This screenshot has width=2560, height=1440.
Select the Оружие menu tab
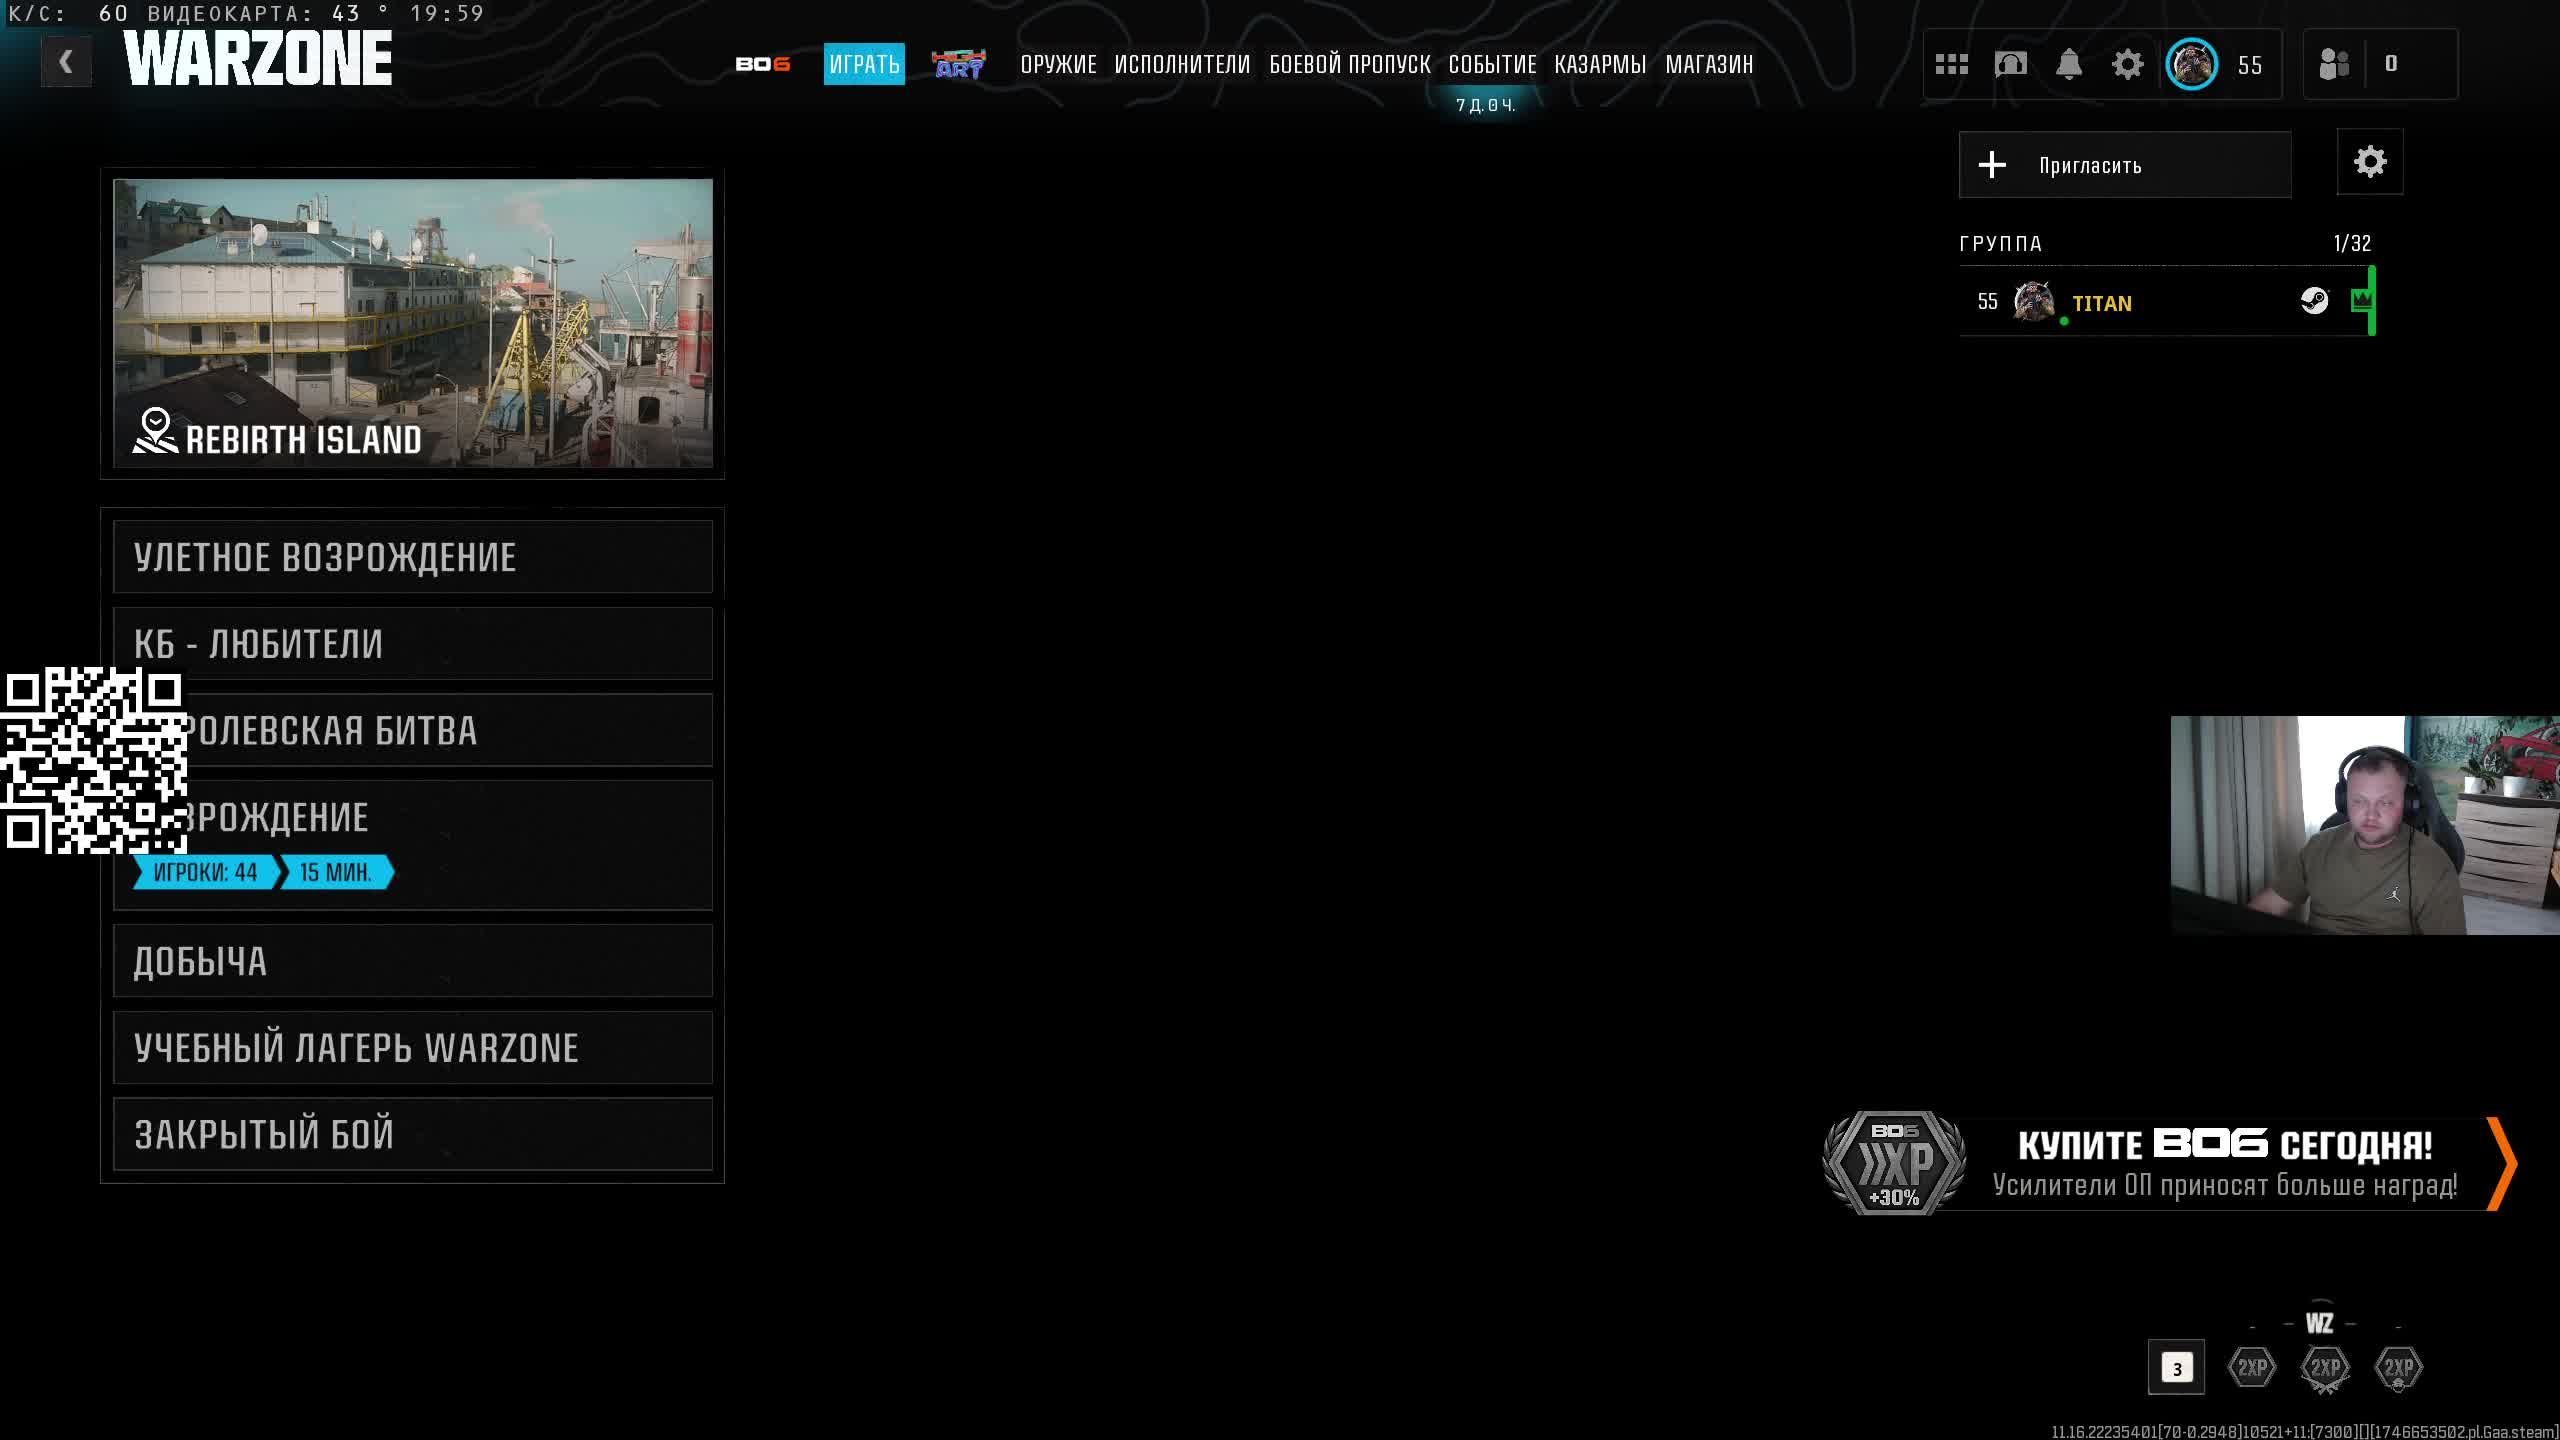1058,65
